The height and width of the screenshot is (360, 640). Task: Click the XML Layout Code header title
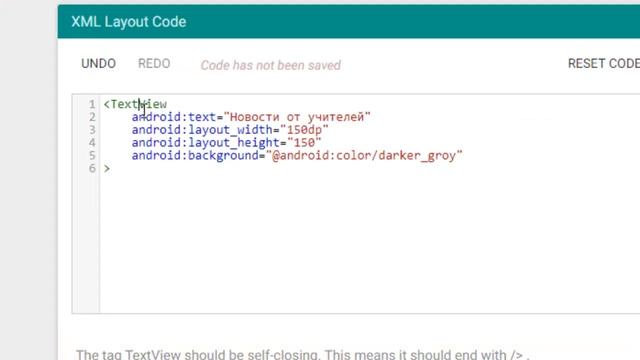(x=129, y=22)
